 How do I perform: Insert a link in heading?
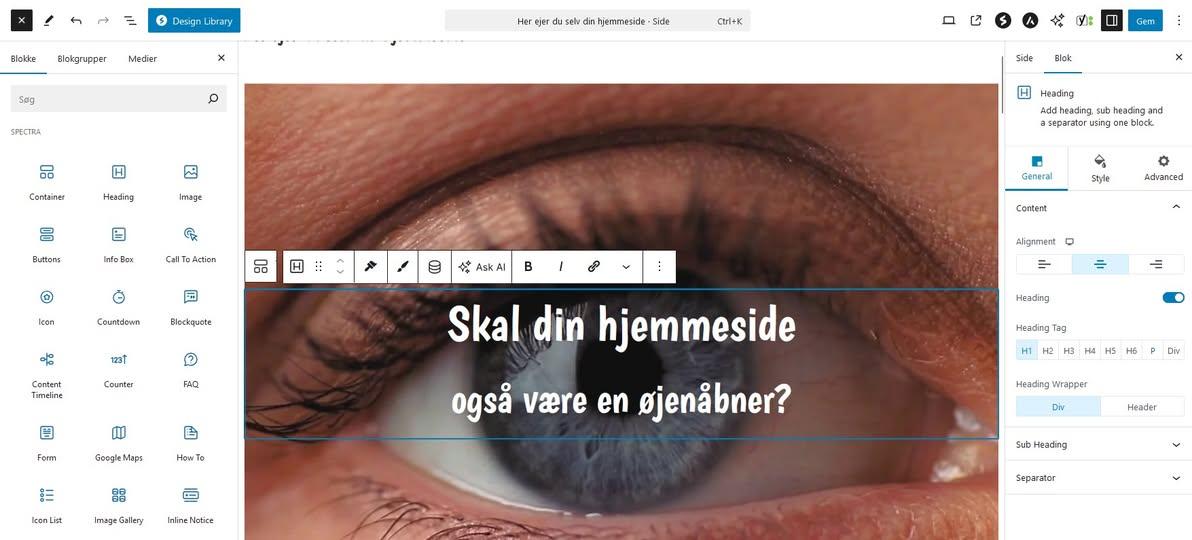(x=594, y=266)
